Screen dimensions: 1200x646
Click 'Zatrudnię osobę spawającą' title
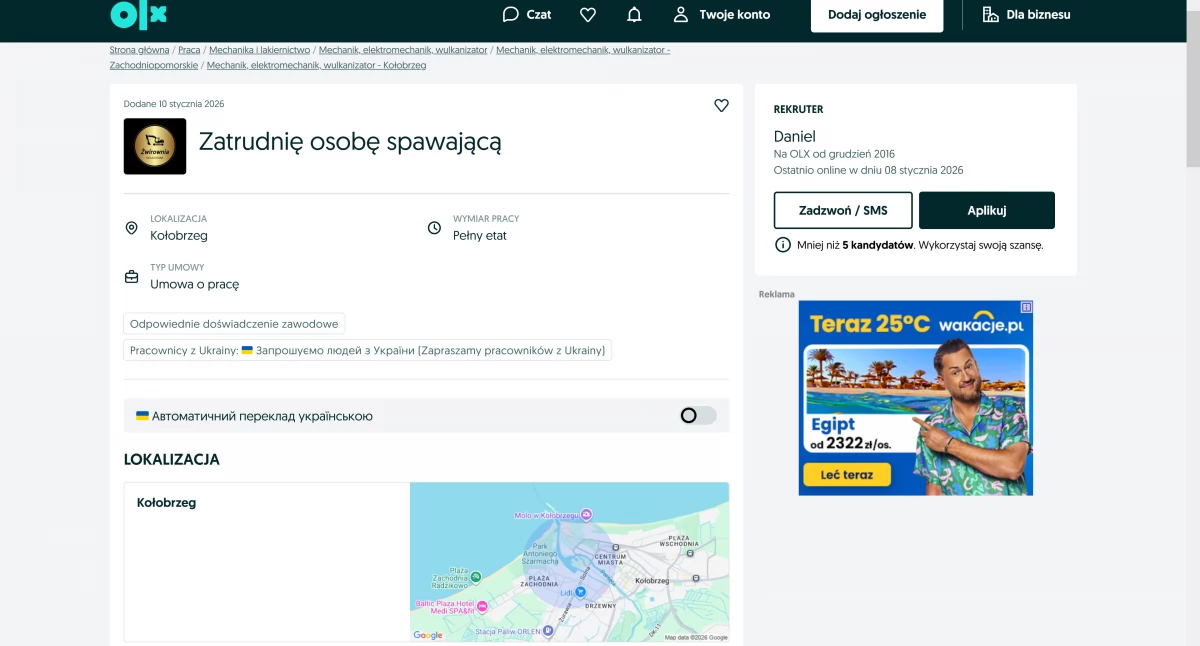pos(350,142)
